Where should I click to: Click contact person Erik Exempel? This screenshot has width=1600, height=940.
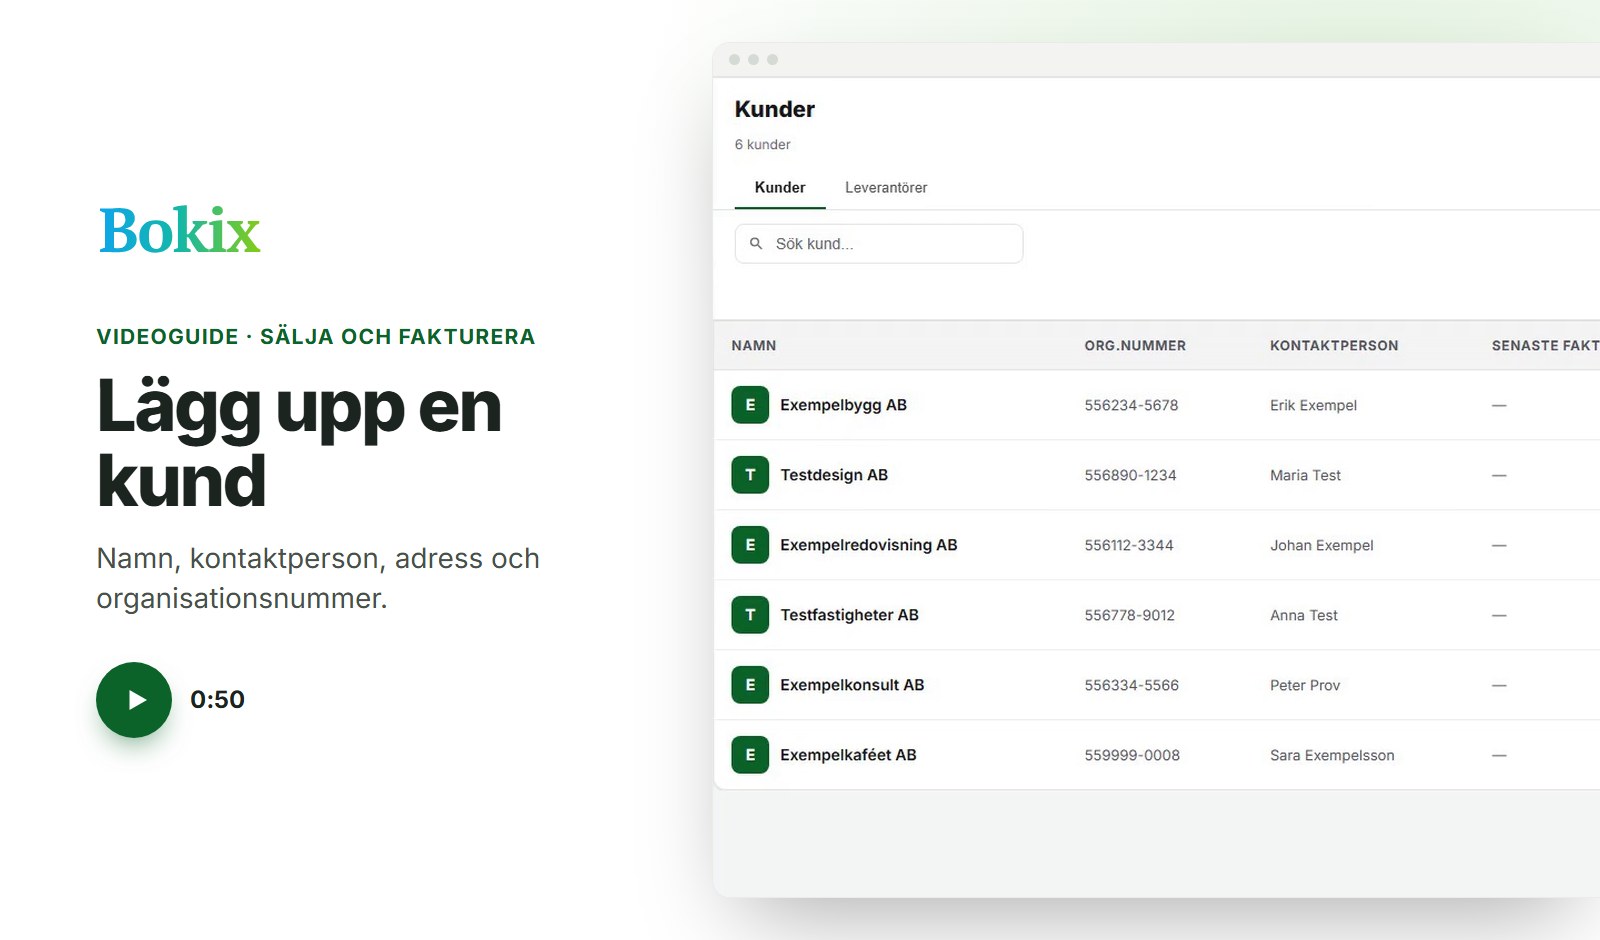1313,405
